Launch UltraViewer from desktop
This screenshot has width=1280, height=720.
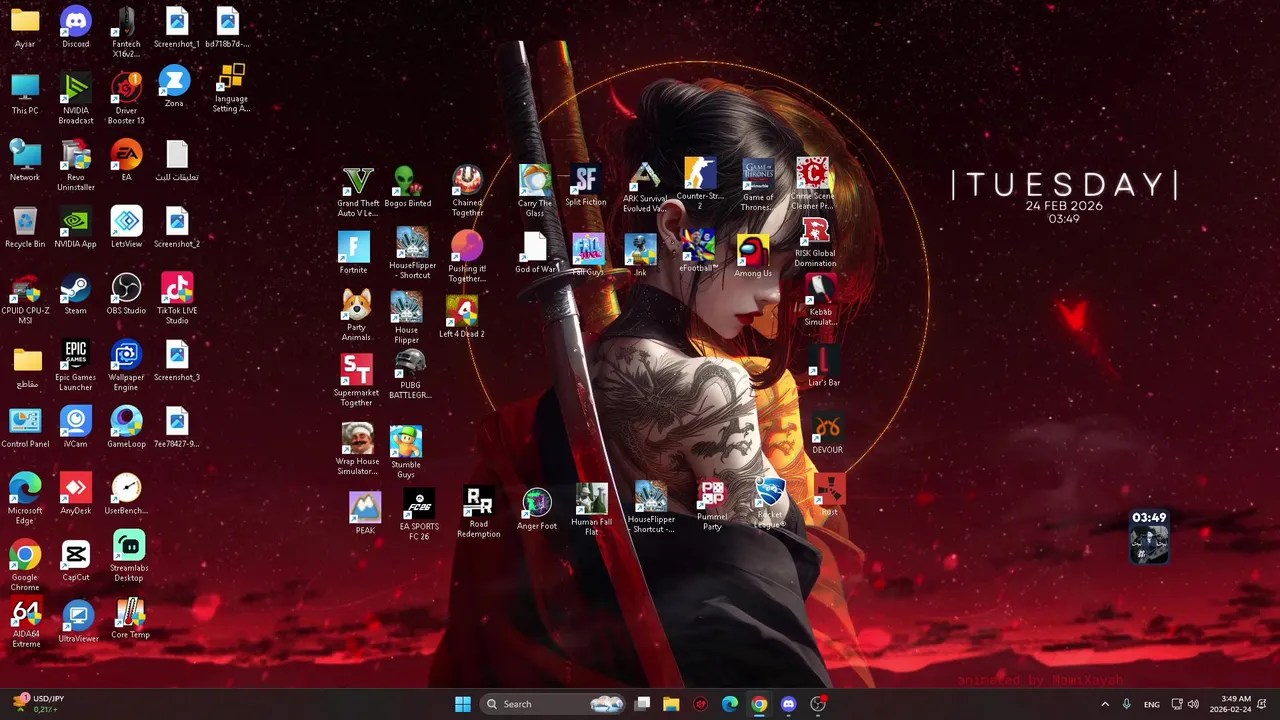[78, 622]
